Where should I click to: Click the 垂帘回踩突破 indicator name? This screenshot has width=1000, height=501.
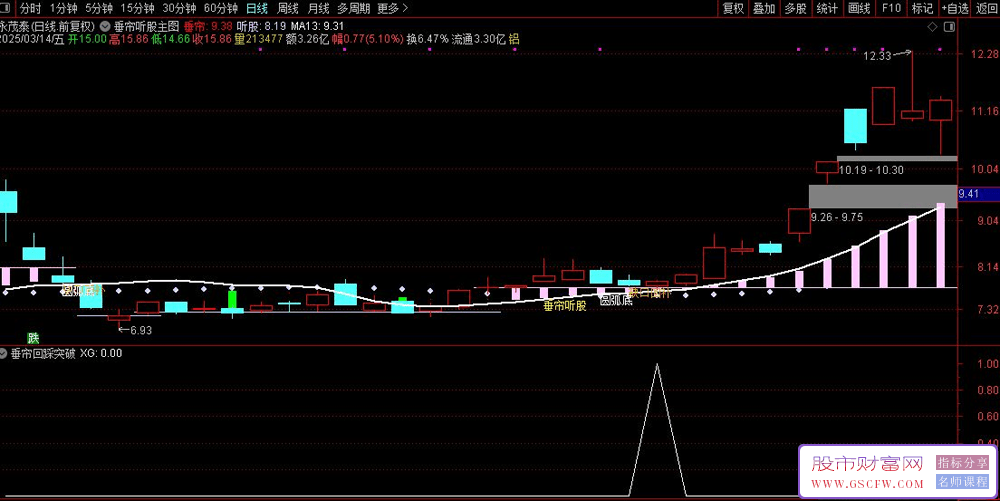pyautogui.click(x=43, y=354)
